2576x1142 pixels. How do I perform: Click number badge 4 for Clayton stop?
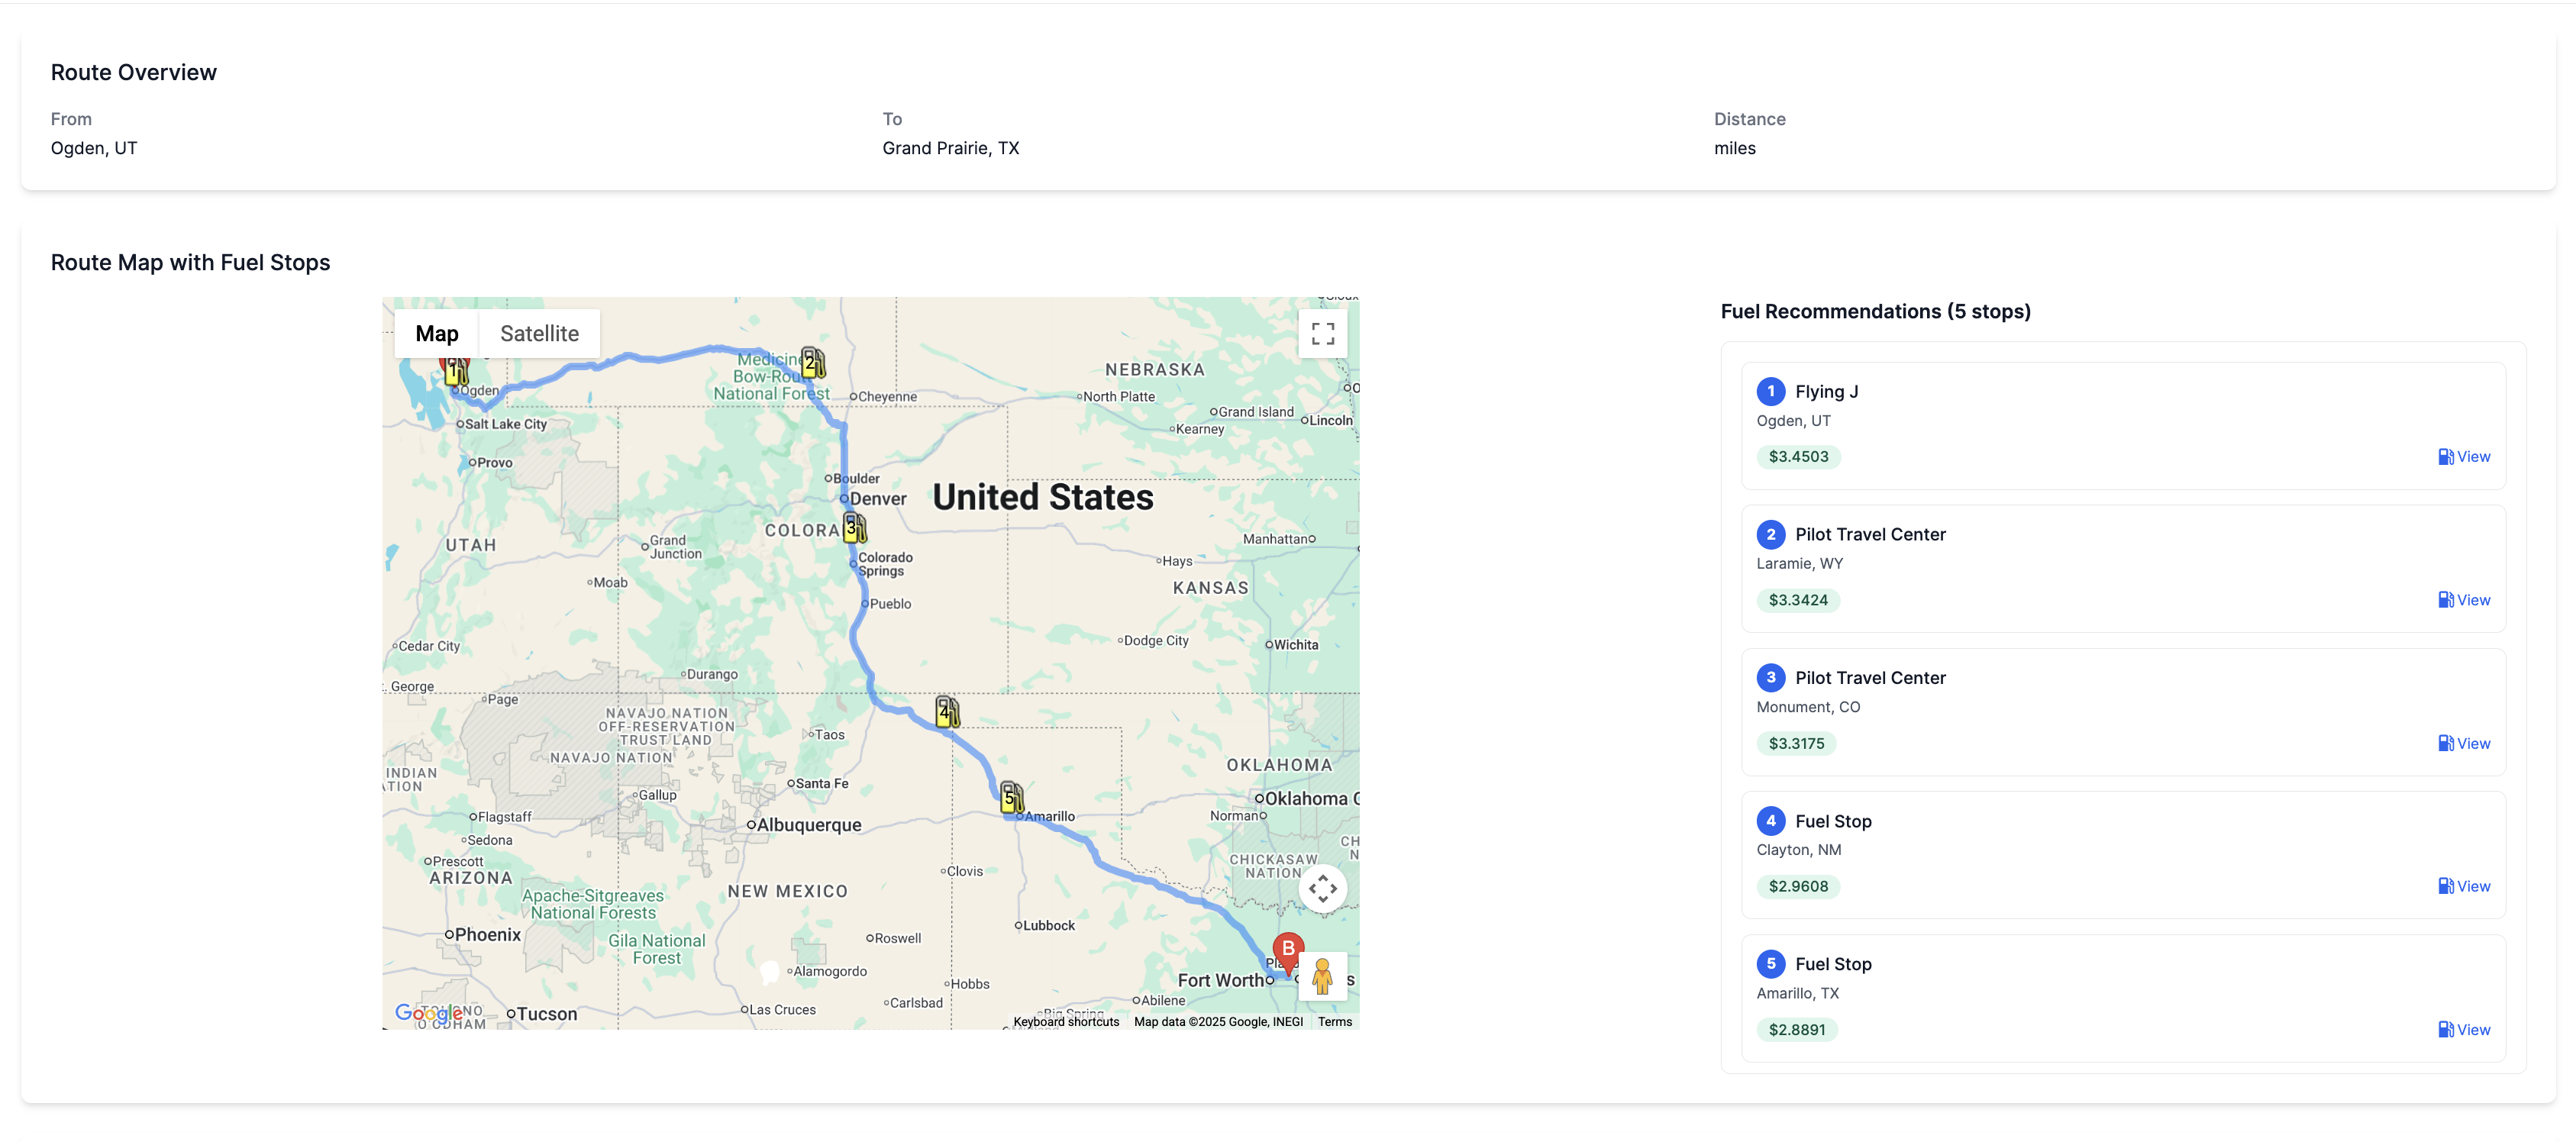pos(1770,821)
